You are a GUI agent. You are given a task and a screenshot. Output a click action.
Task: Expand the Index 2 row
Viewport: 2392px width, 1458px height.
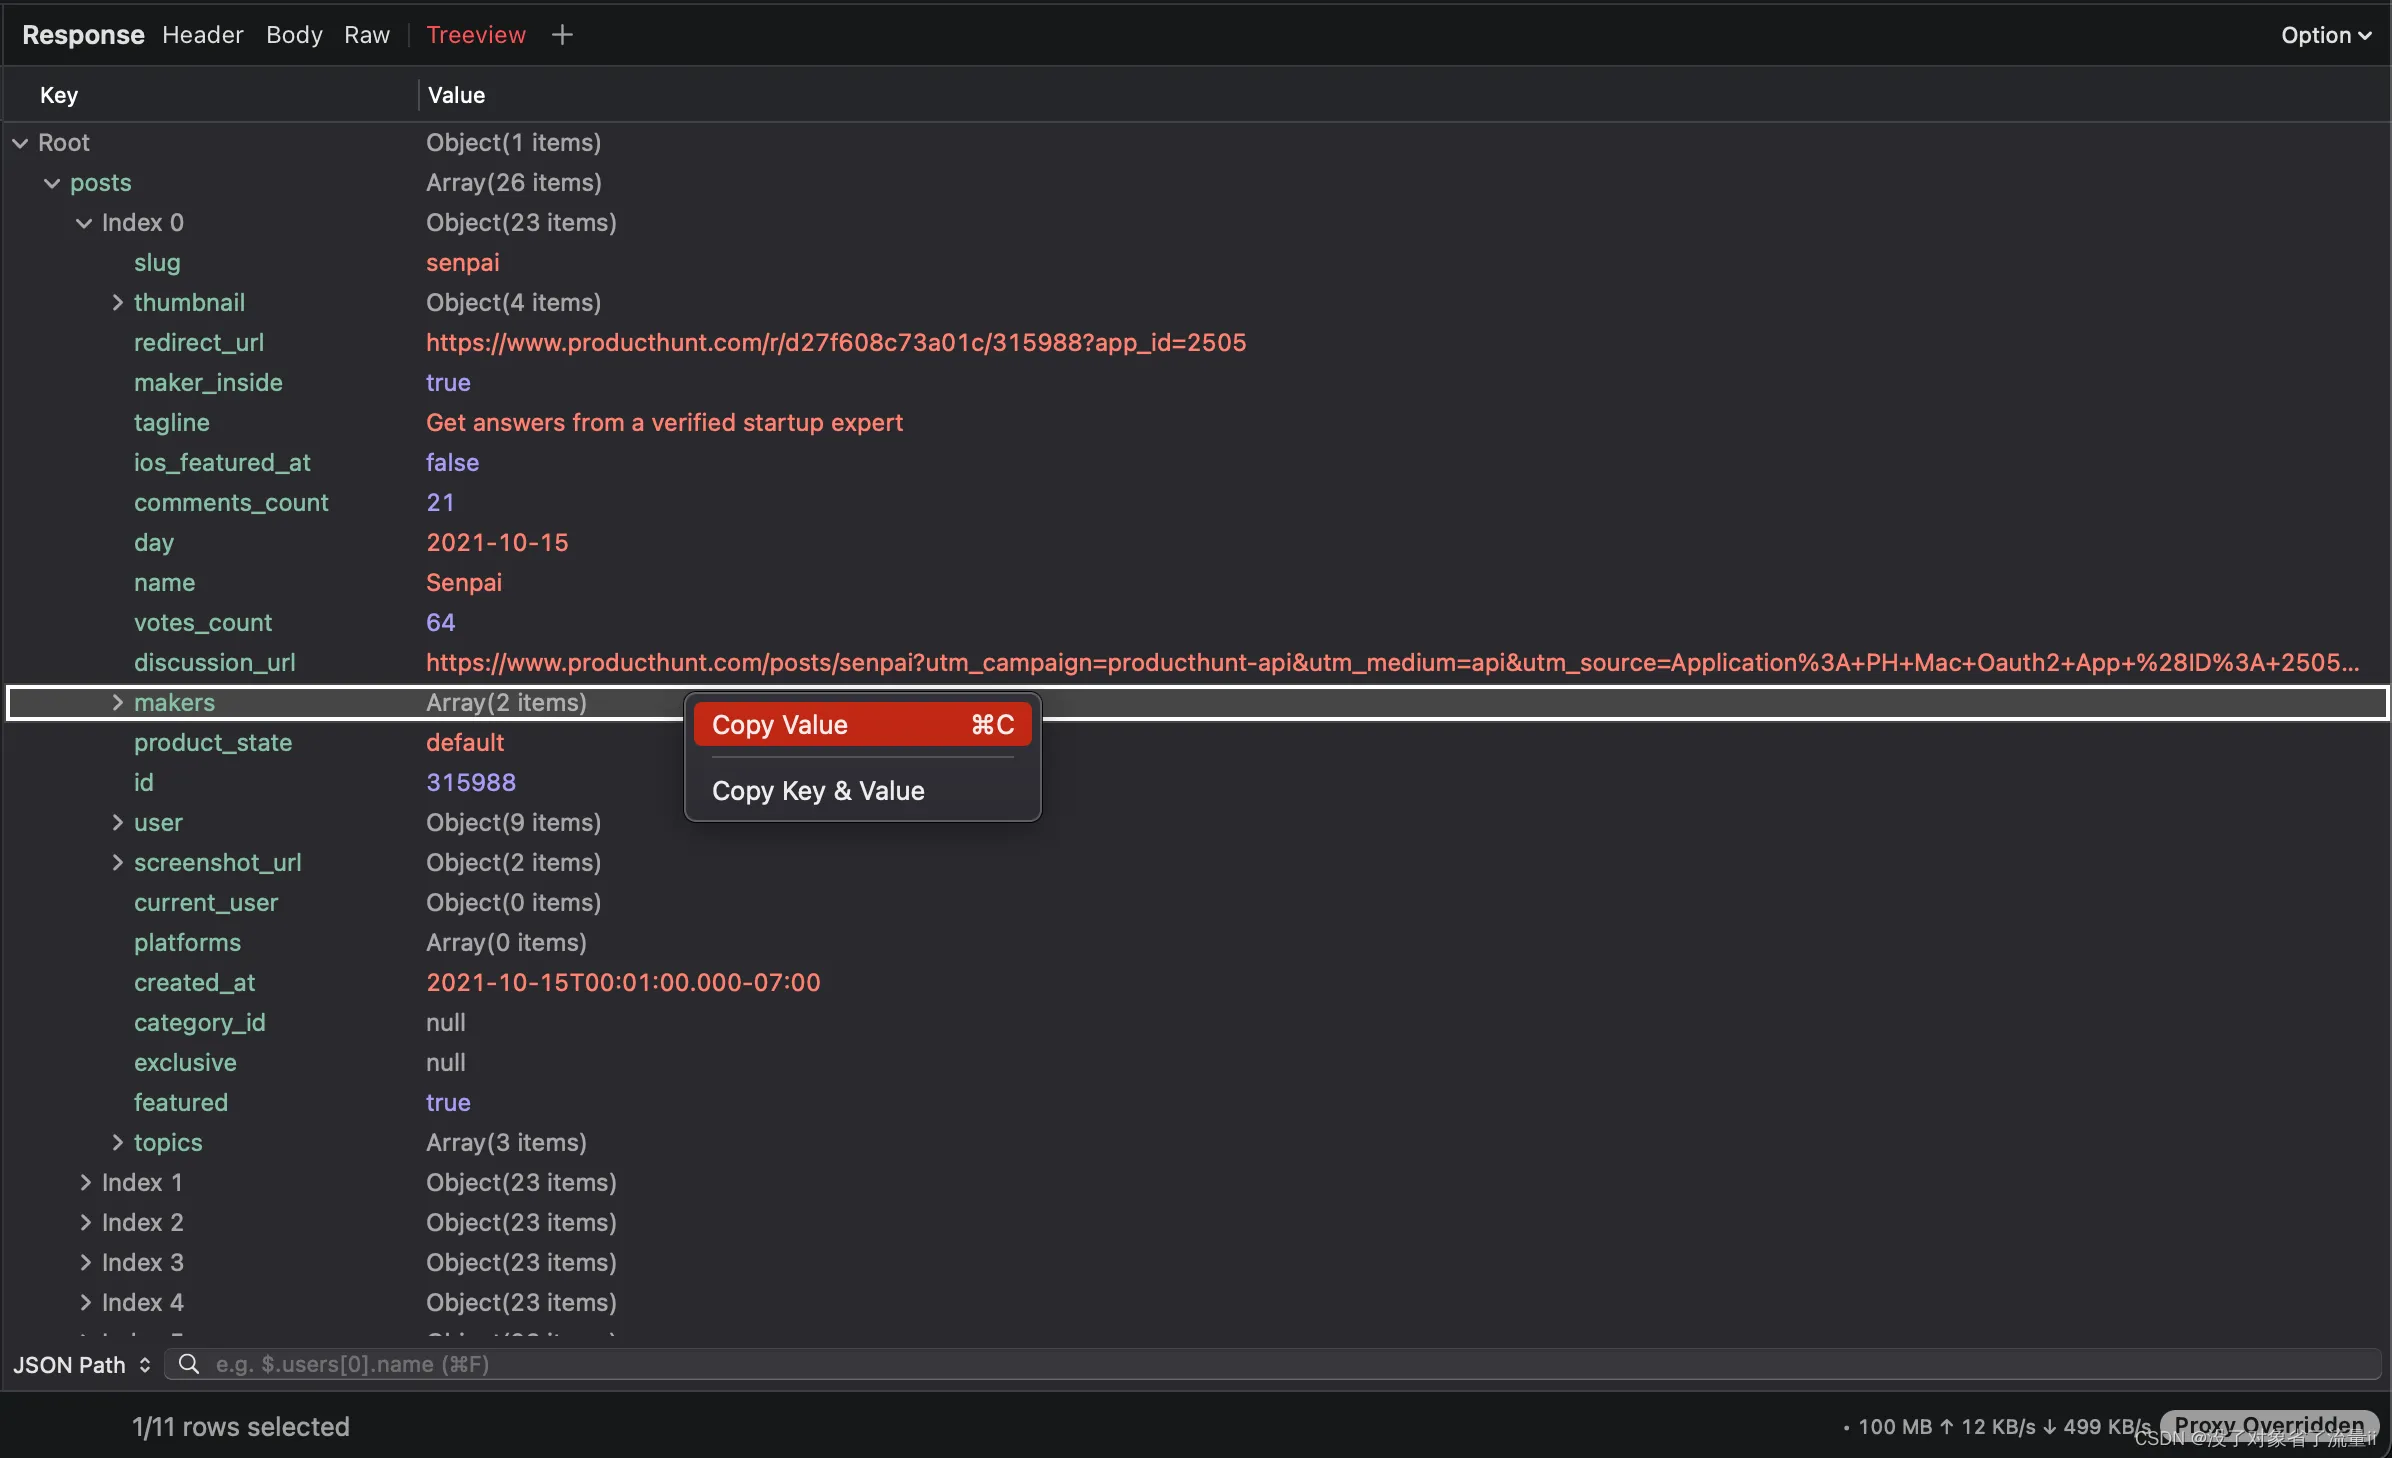coord(85,1223)
